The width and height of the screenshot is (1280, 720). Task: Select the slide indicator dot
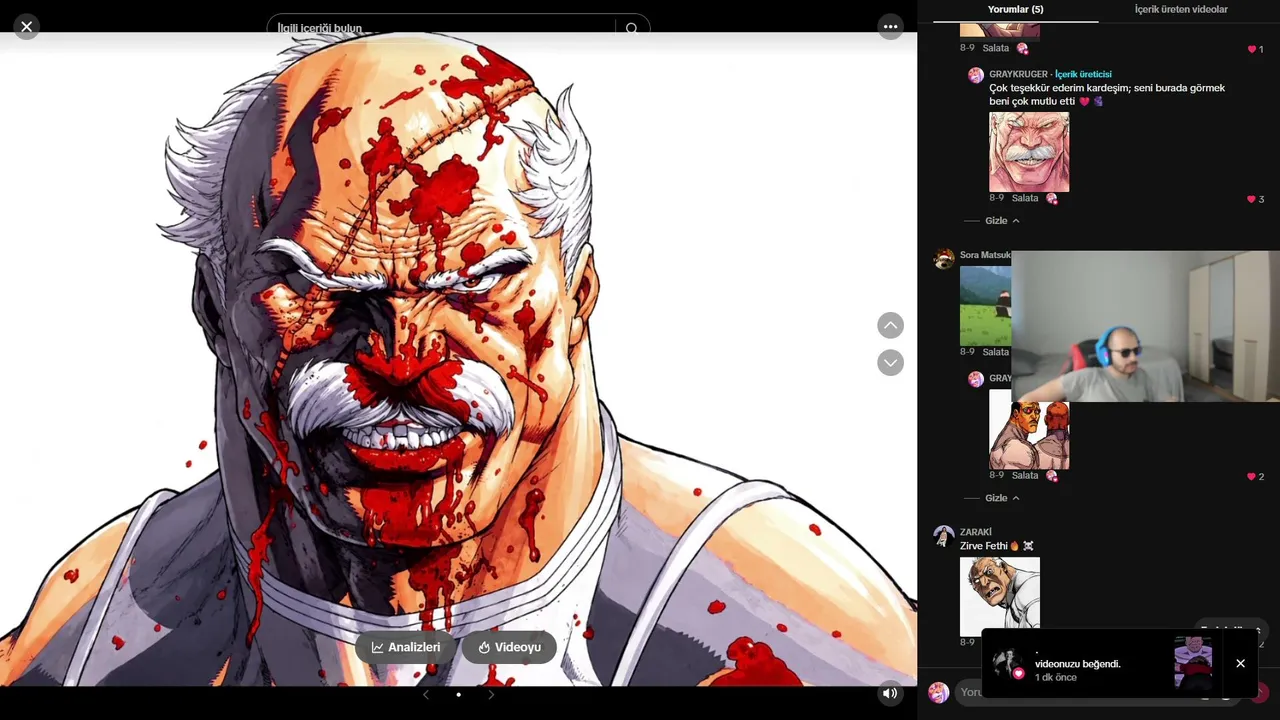[x=458, y=694]
